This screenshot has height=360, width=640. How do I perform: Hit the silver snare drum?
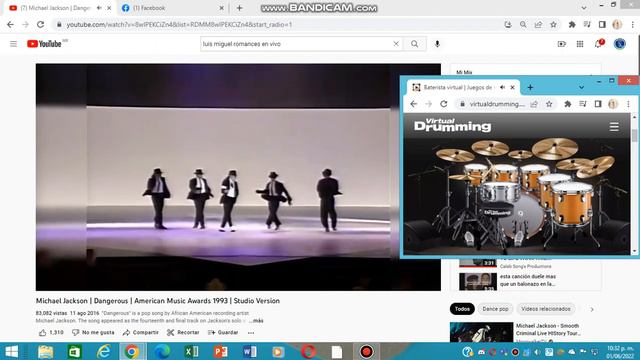500,193
